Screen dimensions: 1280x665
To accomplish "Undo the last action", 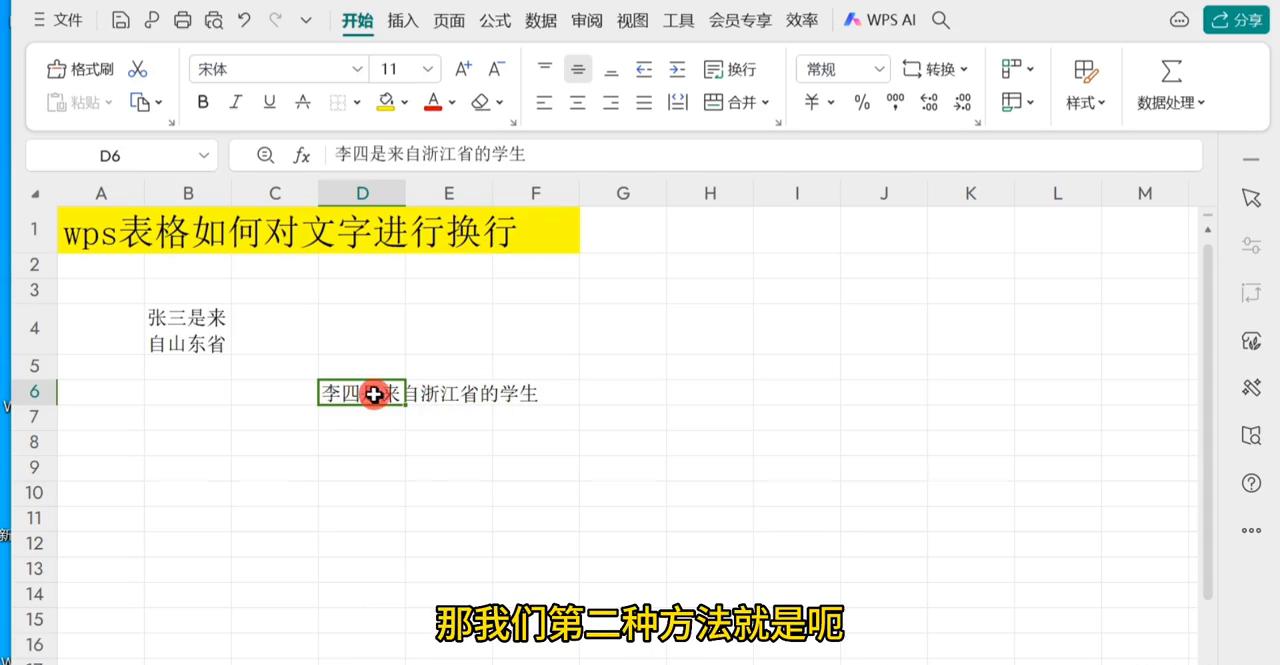I will coord(245,20).
